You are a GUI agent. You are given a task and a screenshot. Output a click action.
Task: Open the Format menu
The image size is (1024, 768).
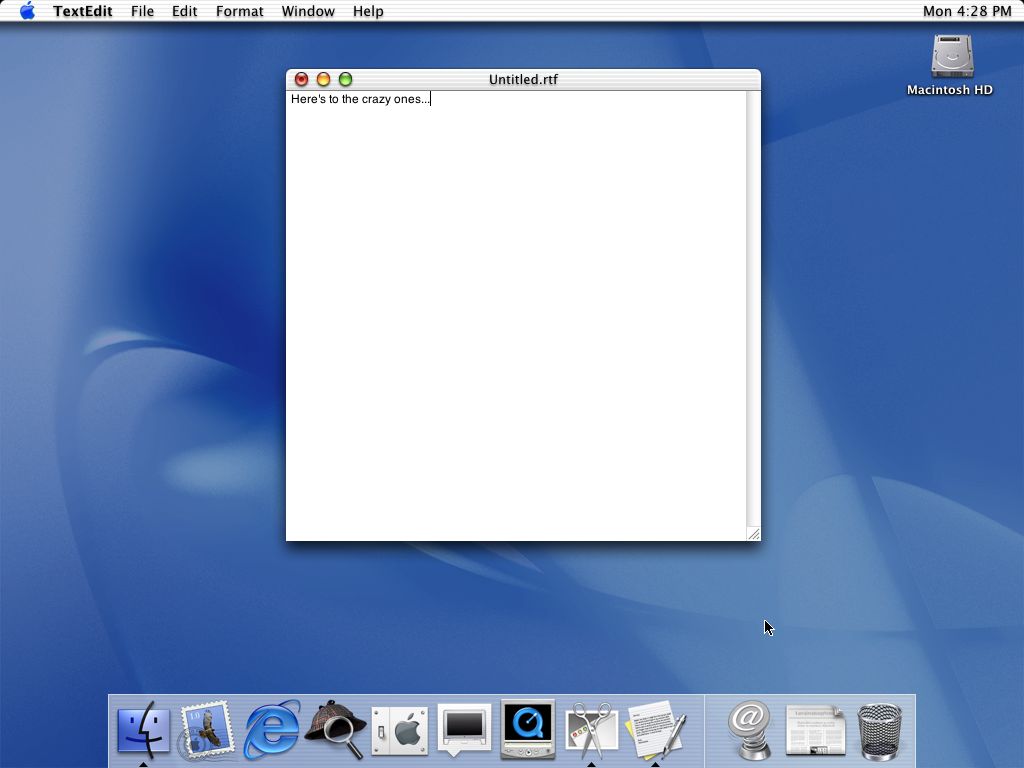(x=240, y=11)
